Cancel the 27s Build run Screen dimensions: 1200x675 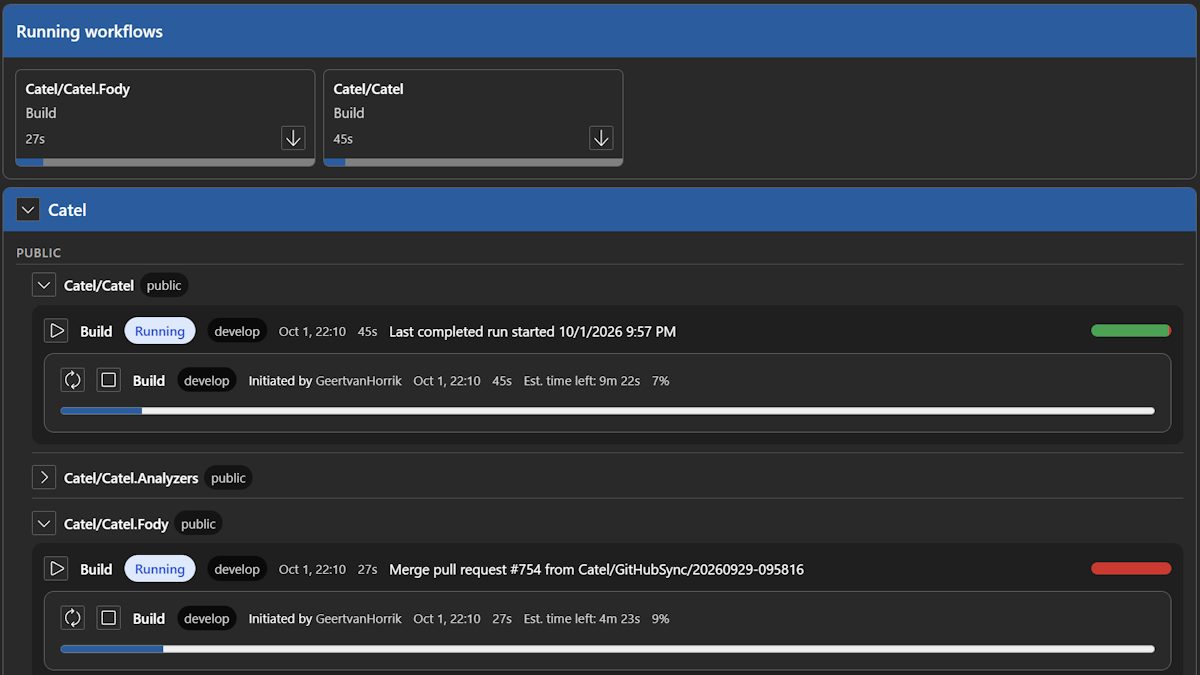(109, 618)
